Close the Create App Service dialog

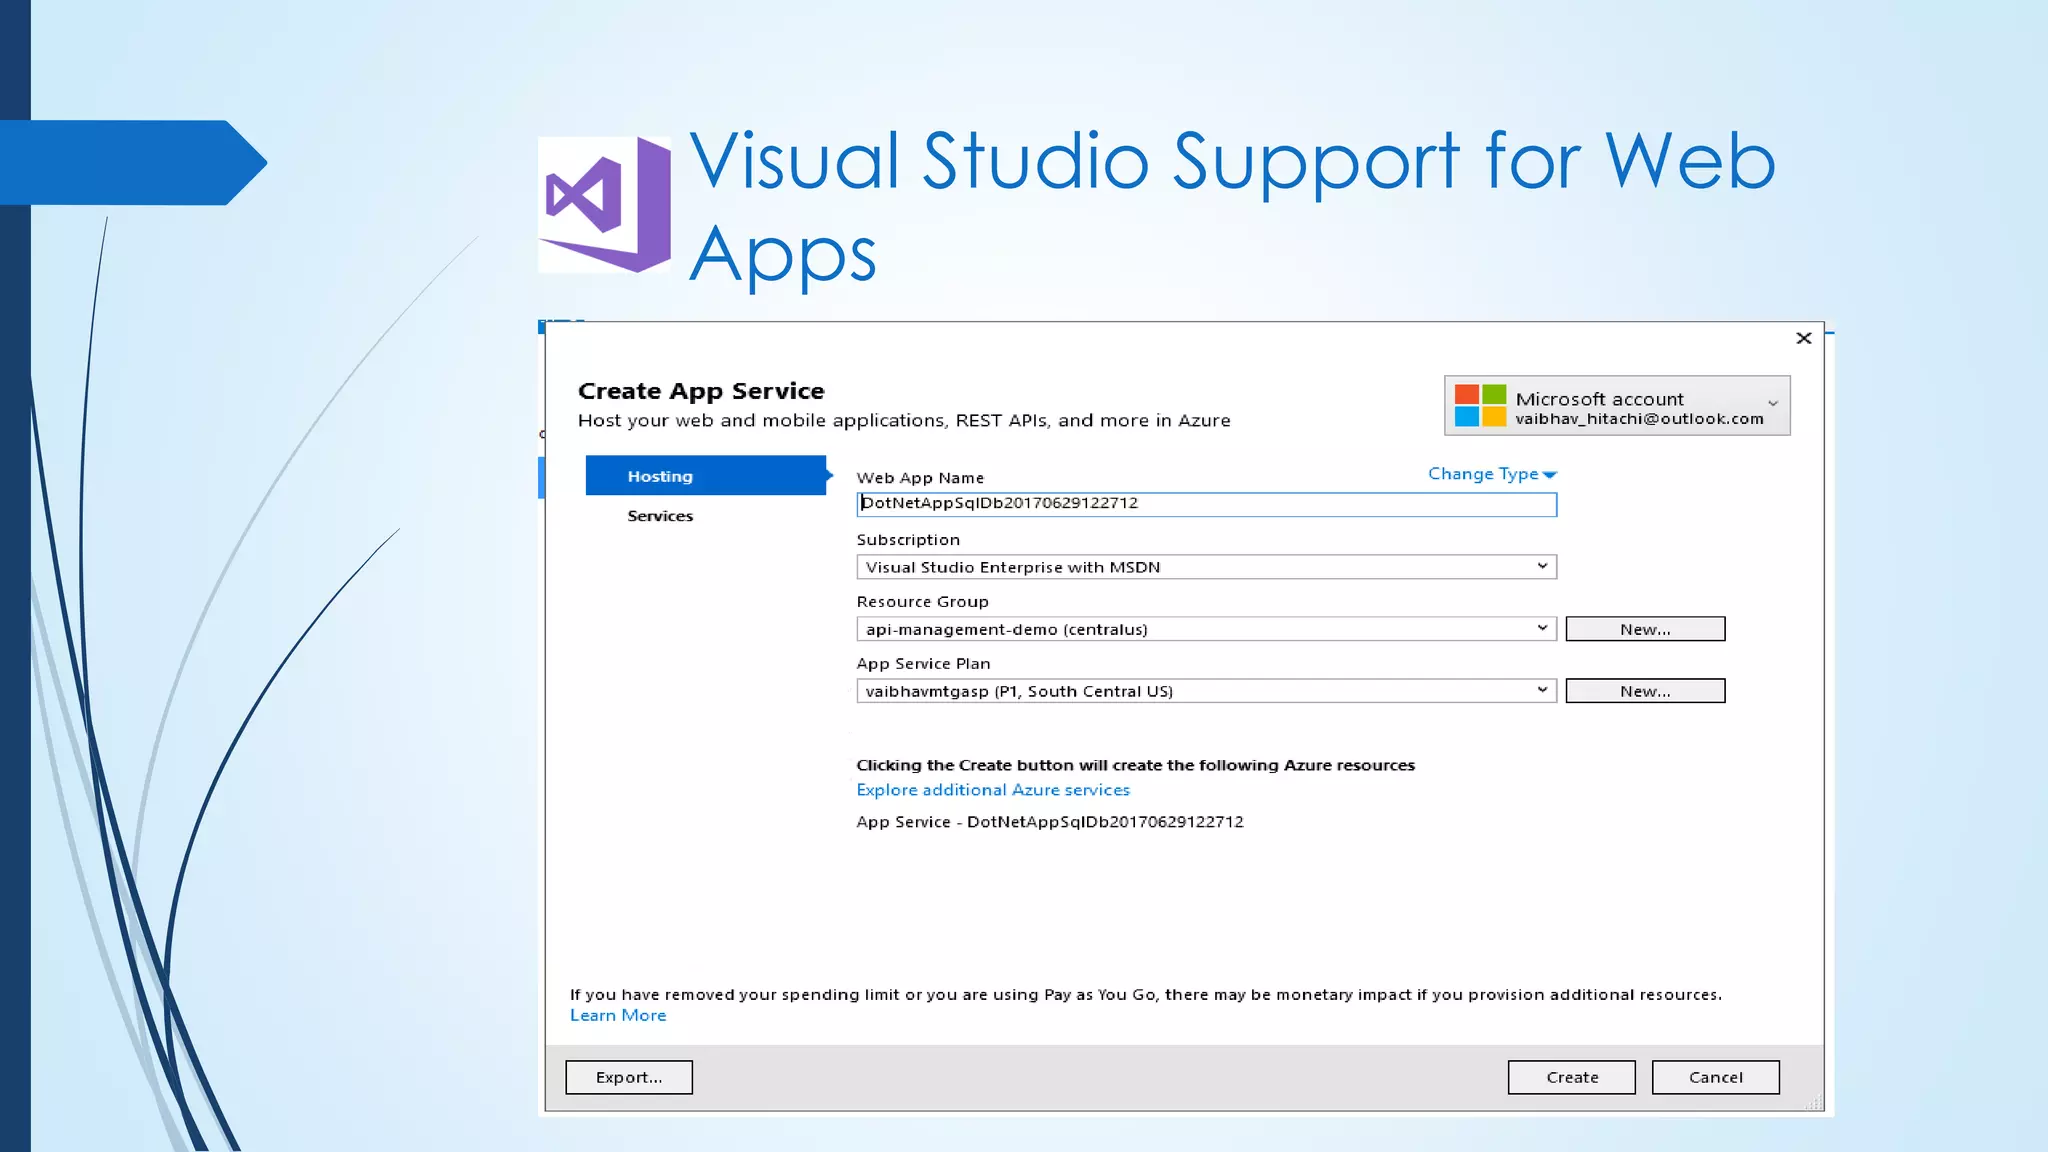click(1804, 338)
